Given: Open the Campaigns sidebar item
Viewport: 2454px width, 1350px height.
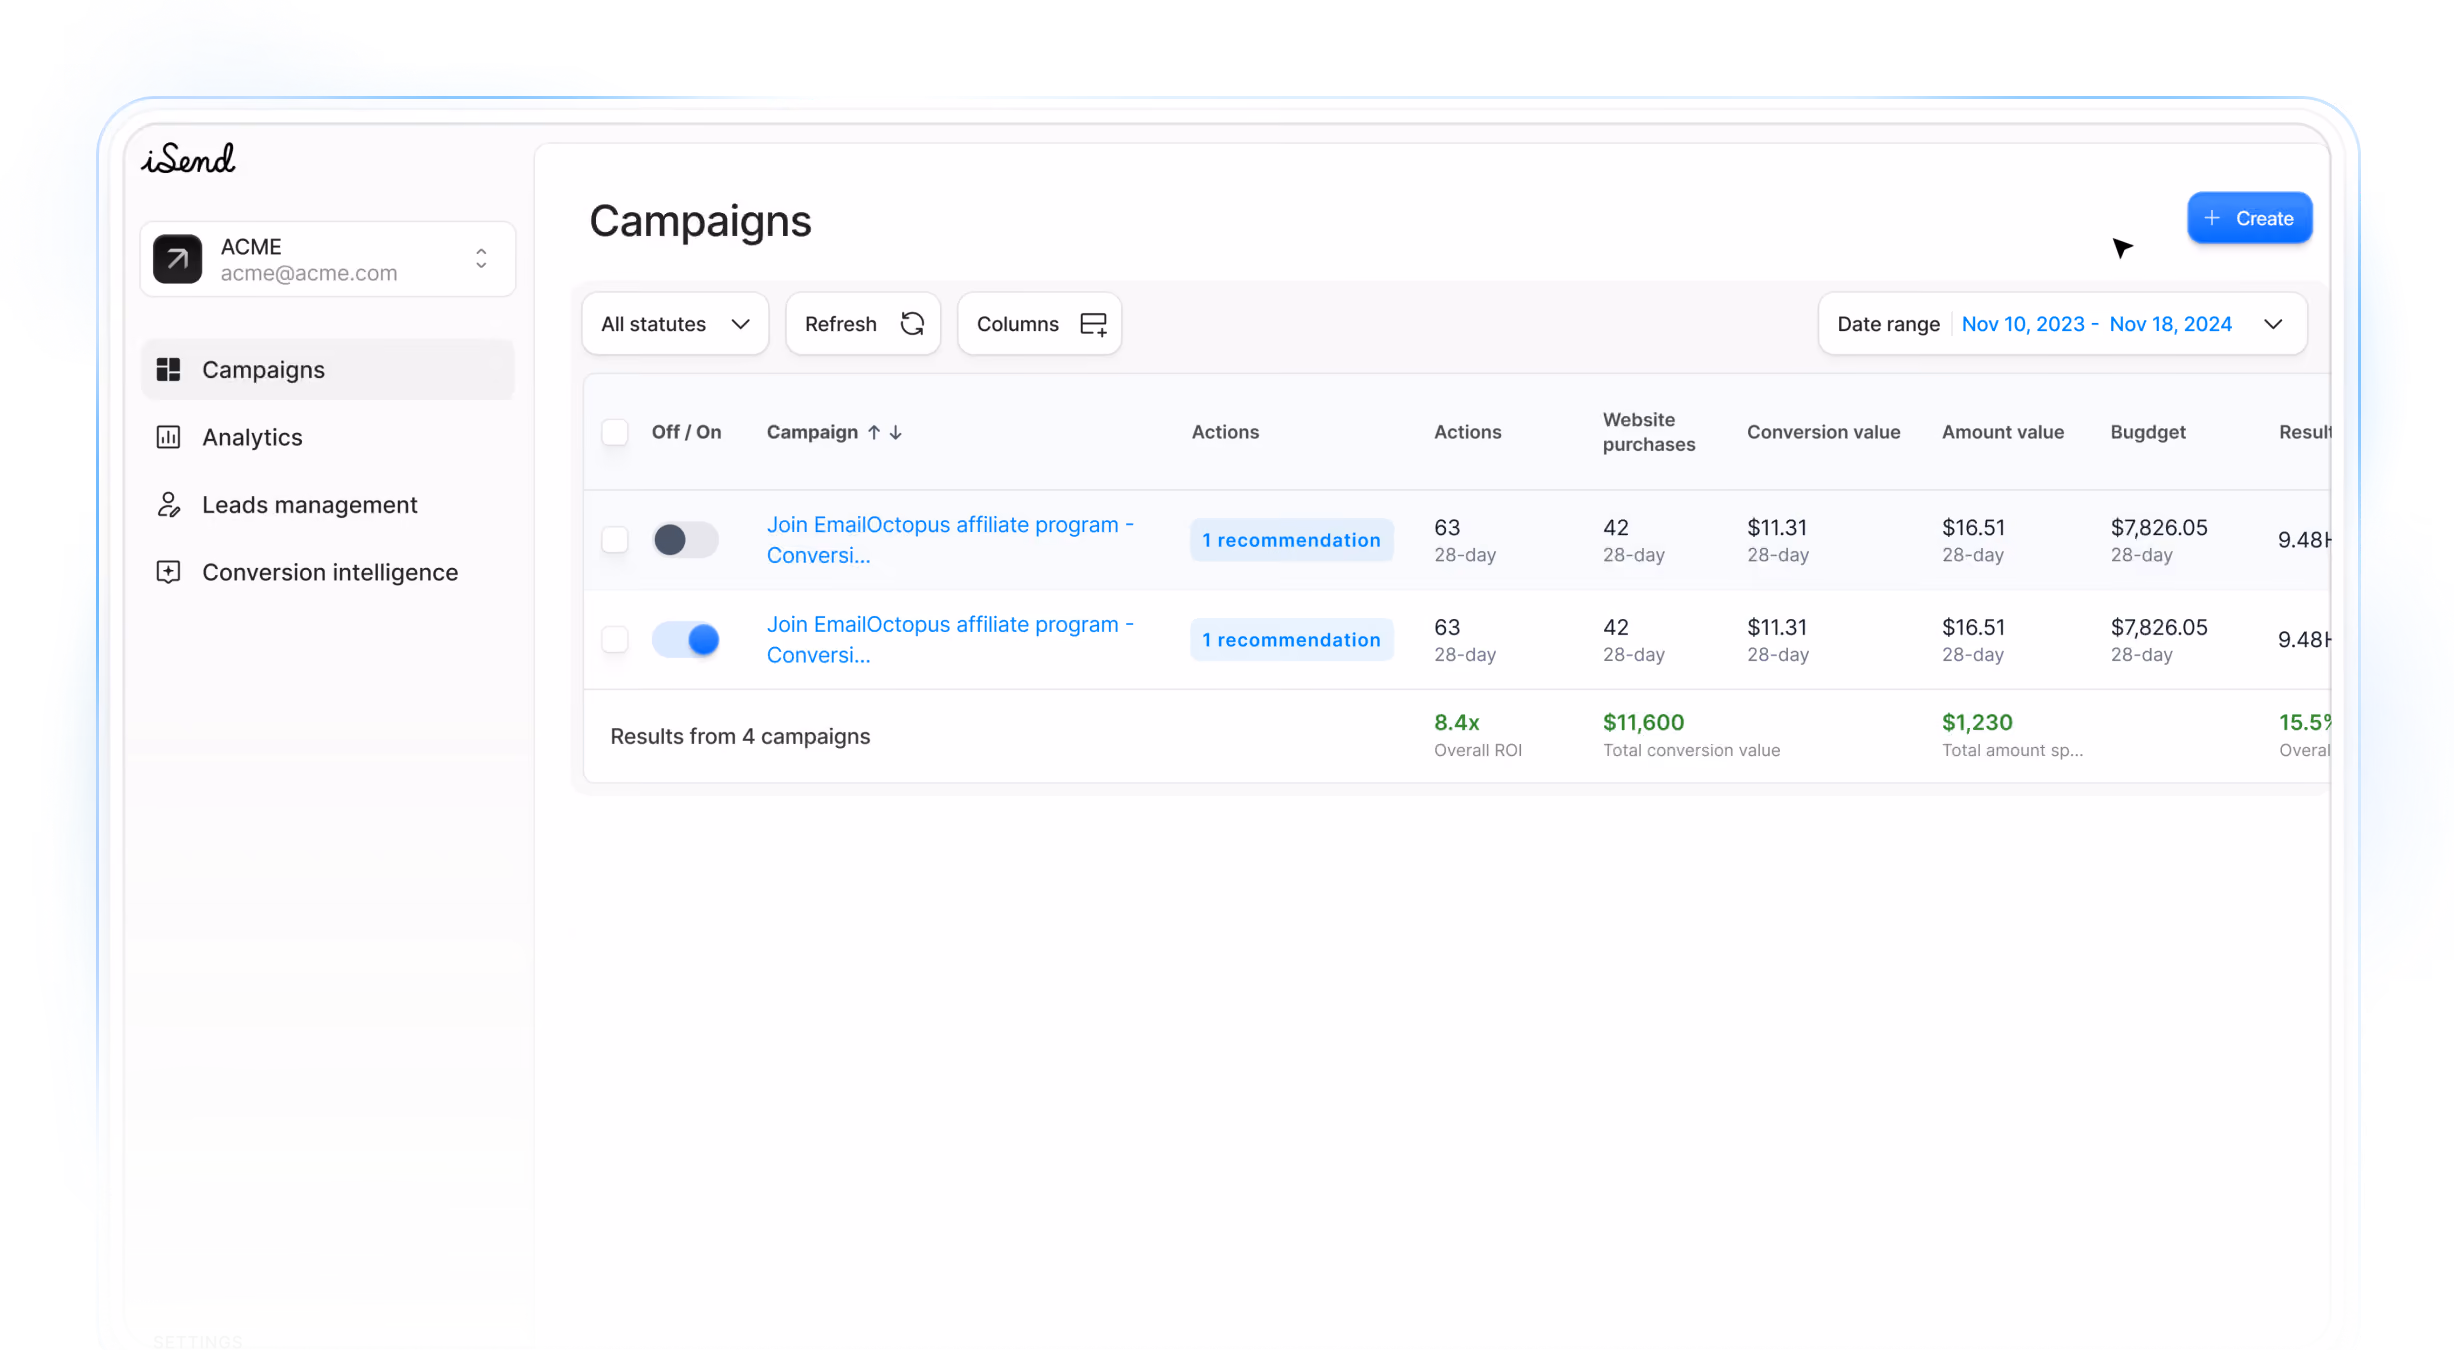Looking at the screenshot, I should (x=328, y=370).
